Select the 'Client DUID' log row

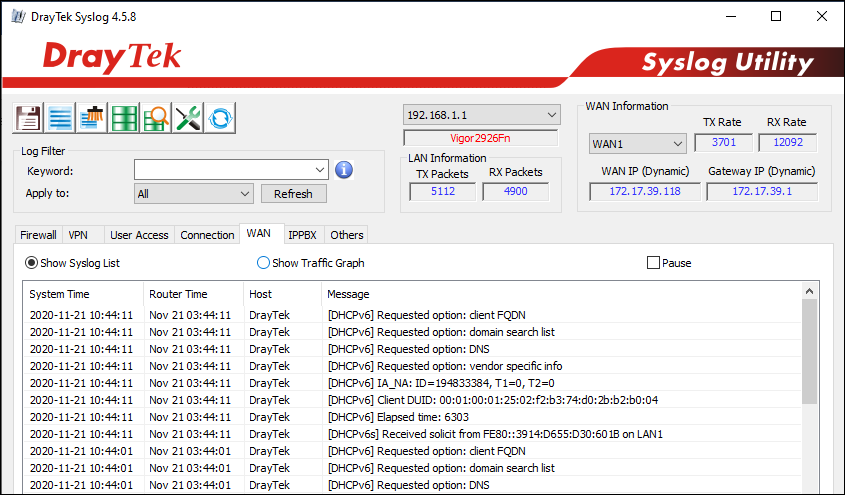pyautogui.click(x=412, y=400)
